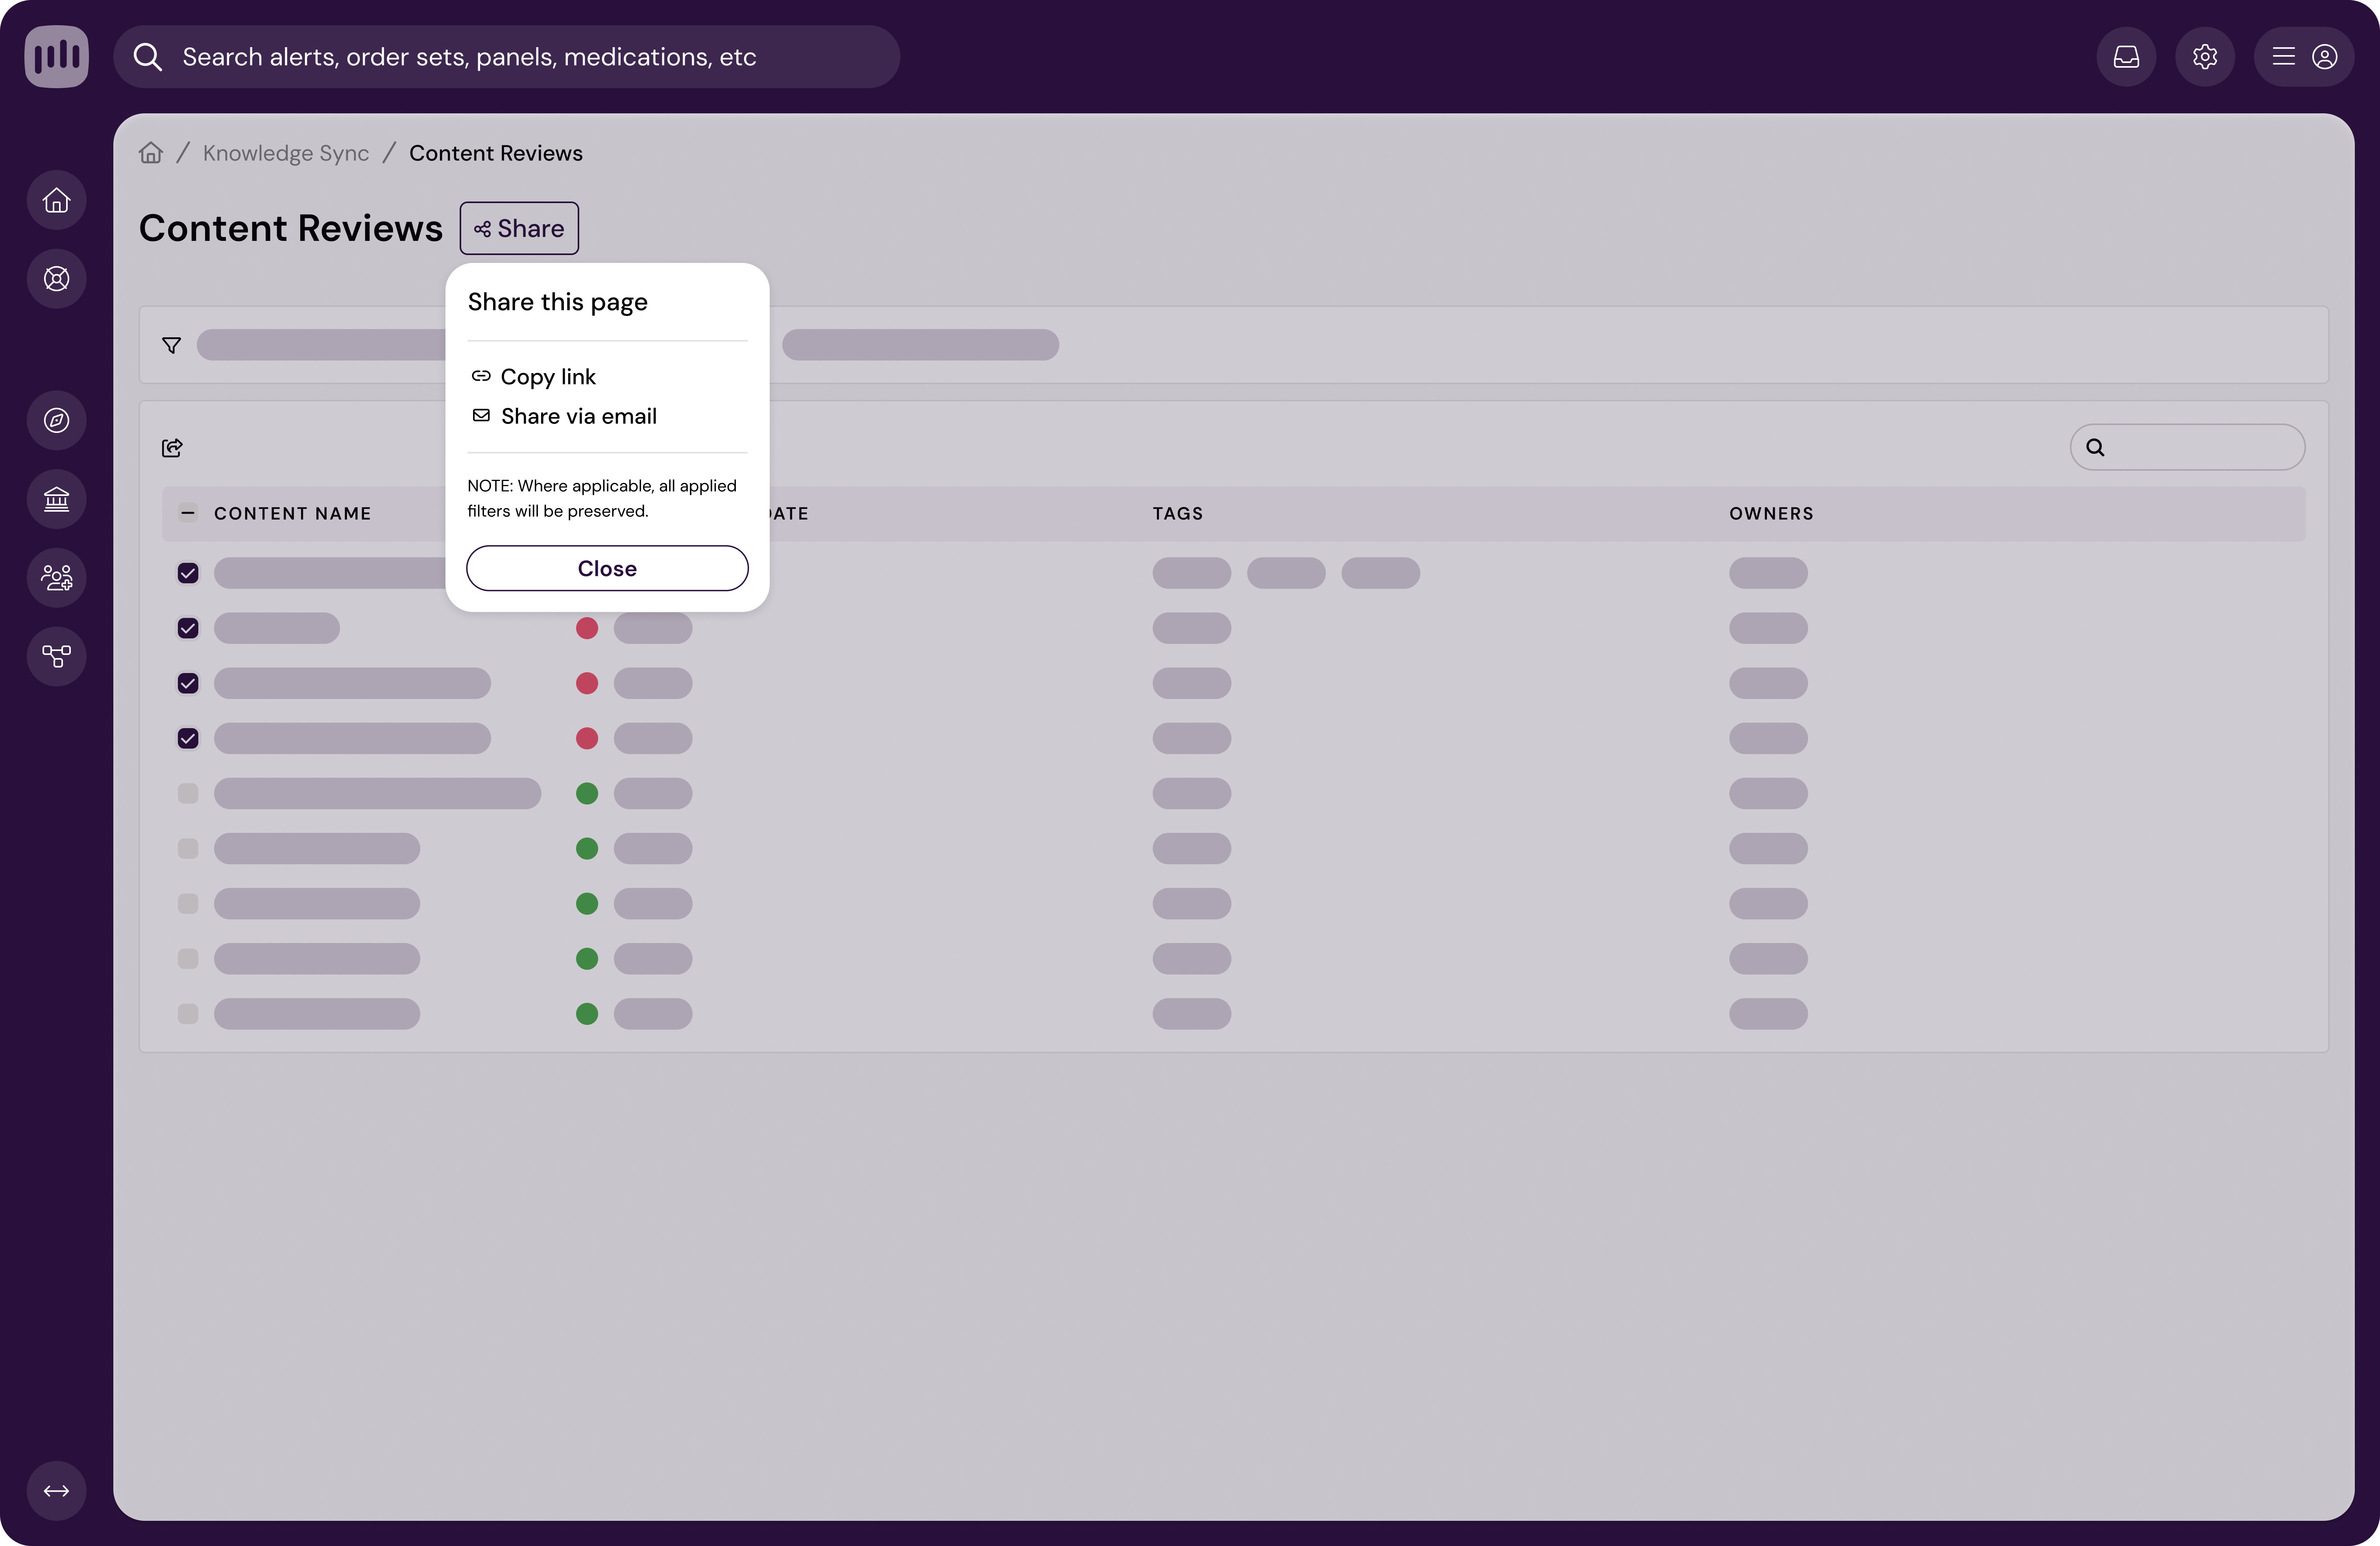Open the lifebuoy support sidebar icon
The height and width of the screenshot is (1546, 2380).
coord(56,279)
